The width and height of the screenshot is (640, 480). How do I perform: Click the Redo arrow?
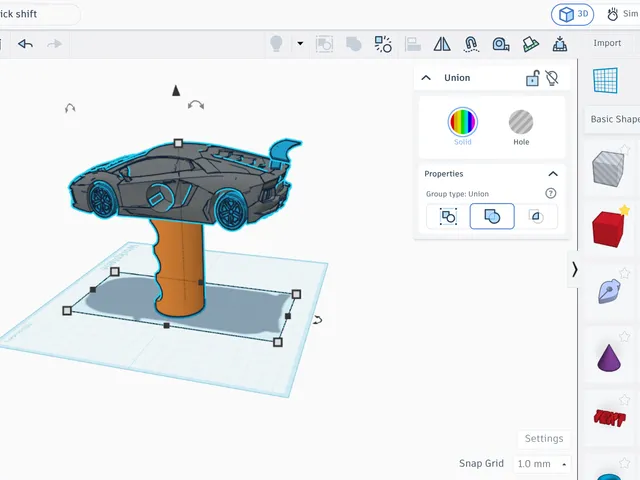pyautogui.click(x=54, y=44)
